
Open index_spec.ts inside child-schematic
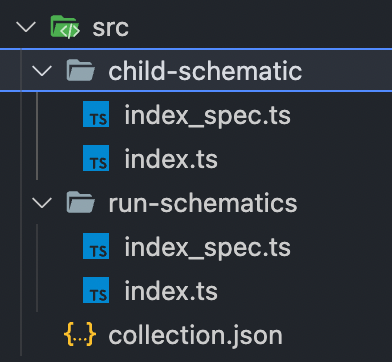point(208,115)
